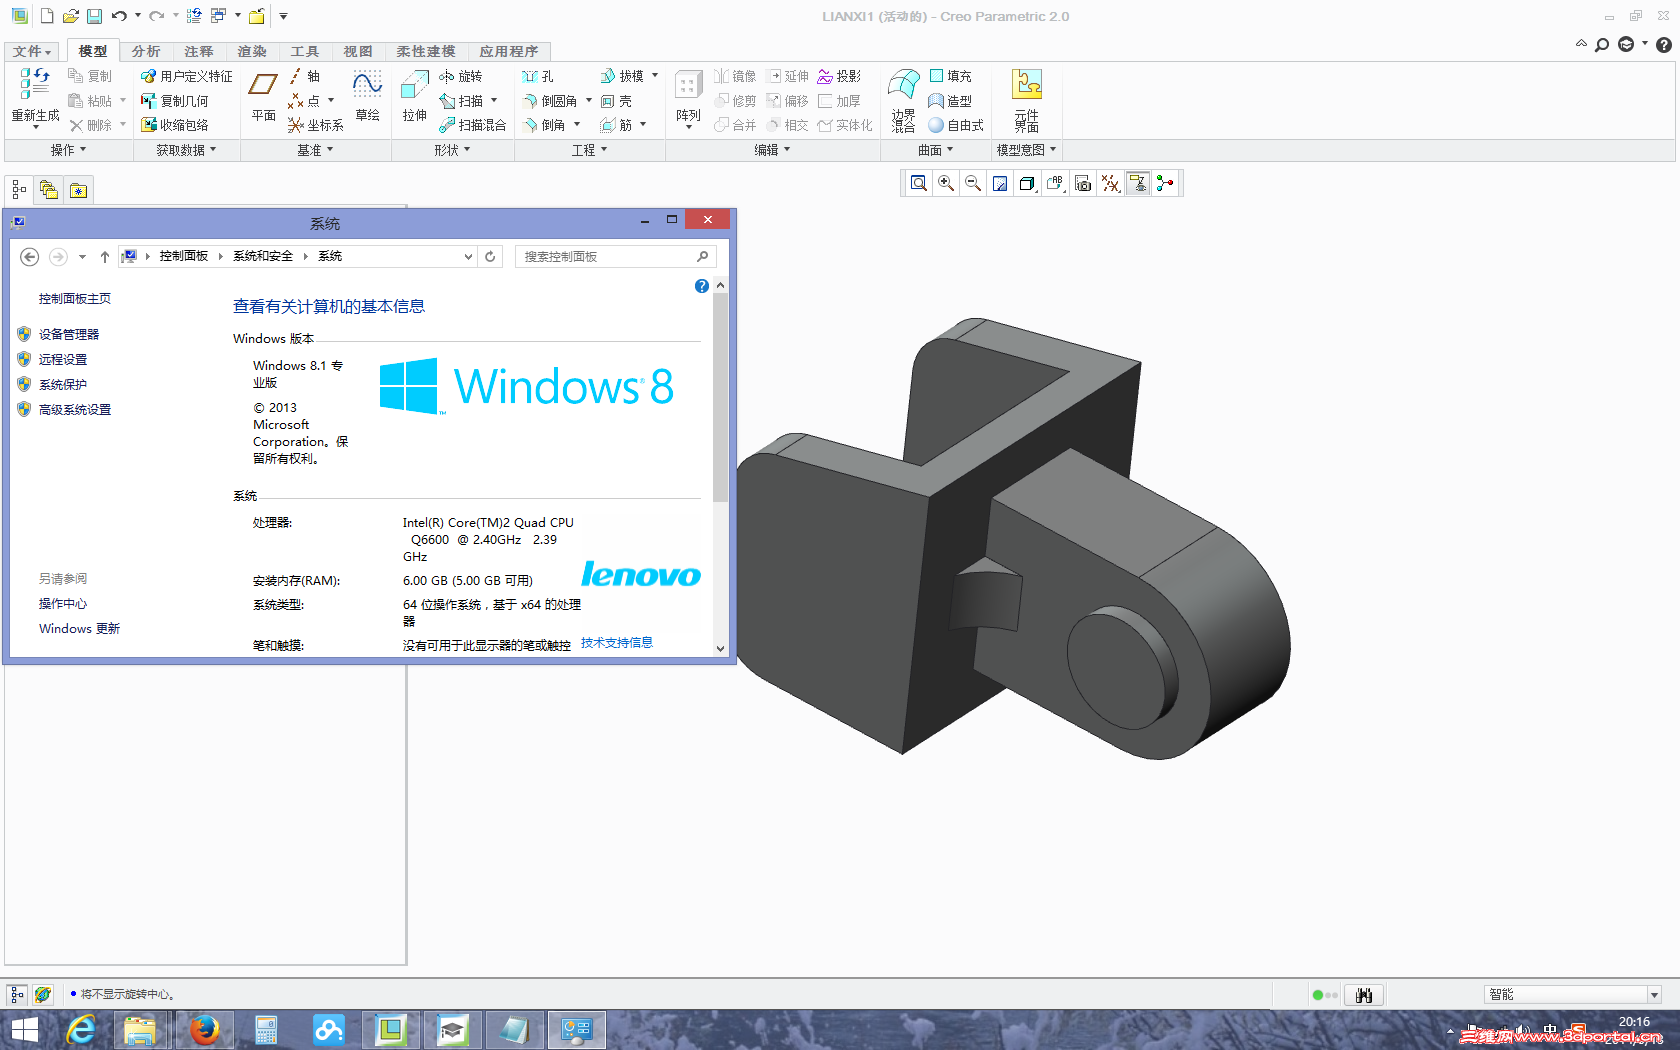Screen dimensions: 1680x1050
Task: Open the smart (智能) selection filter dropdown
Action: [x=1654, y=994]
